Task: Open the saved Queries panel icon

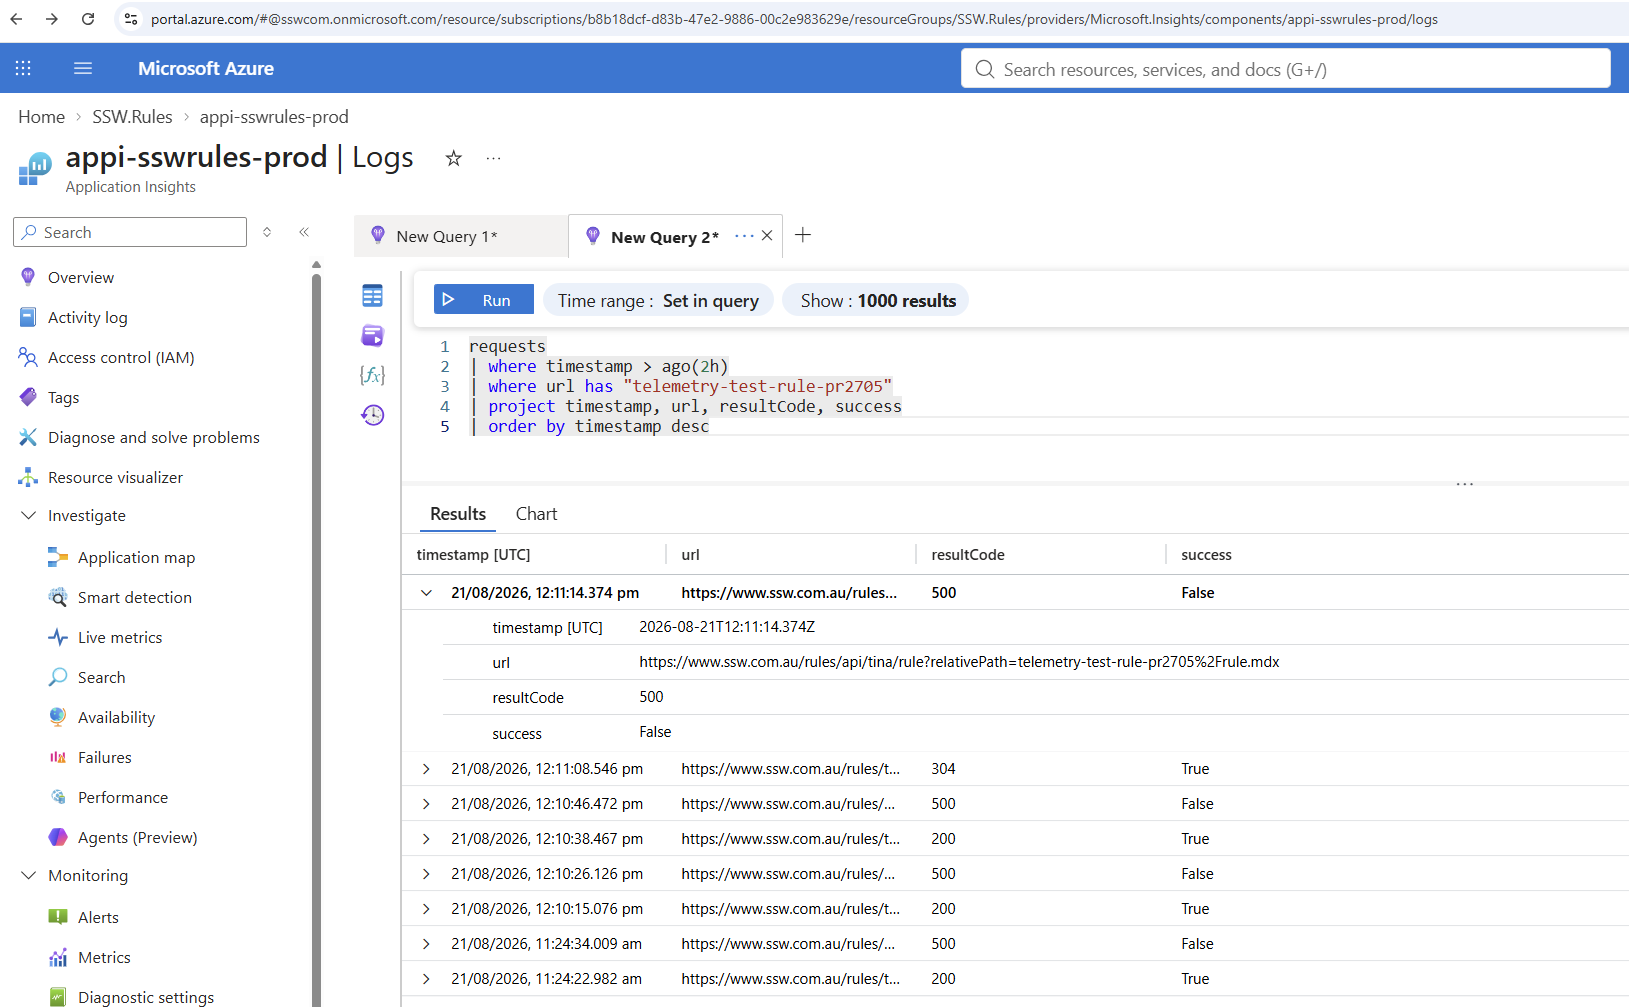Action: click(373, 336)
